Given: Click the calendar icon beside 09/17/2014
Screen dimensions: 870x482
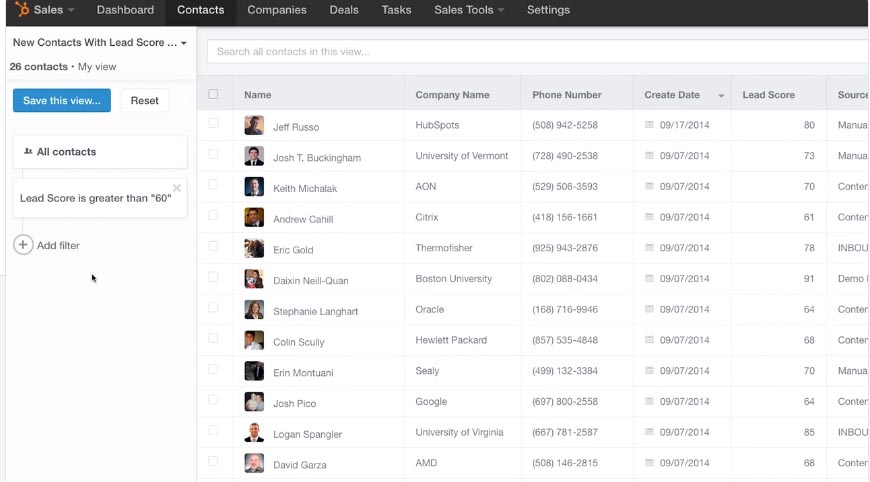Looking at the screenshot, I should [x=649, y=125].
